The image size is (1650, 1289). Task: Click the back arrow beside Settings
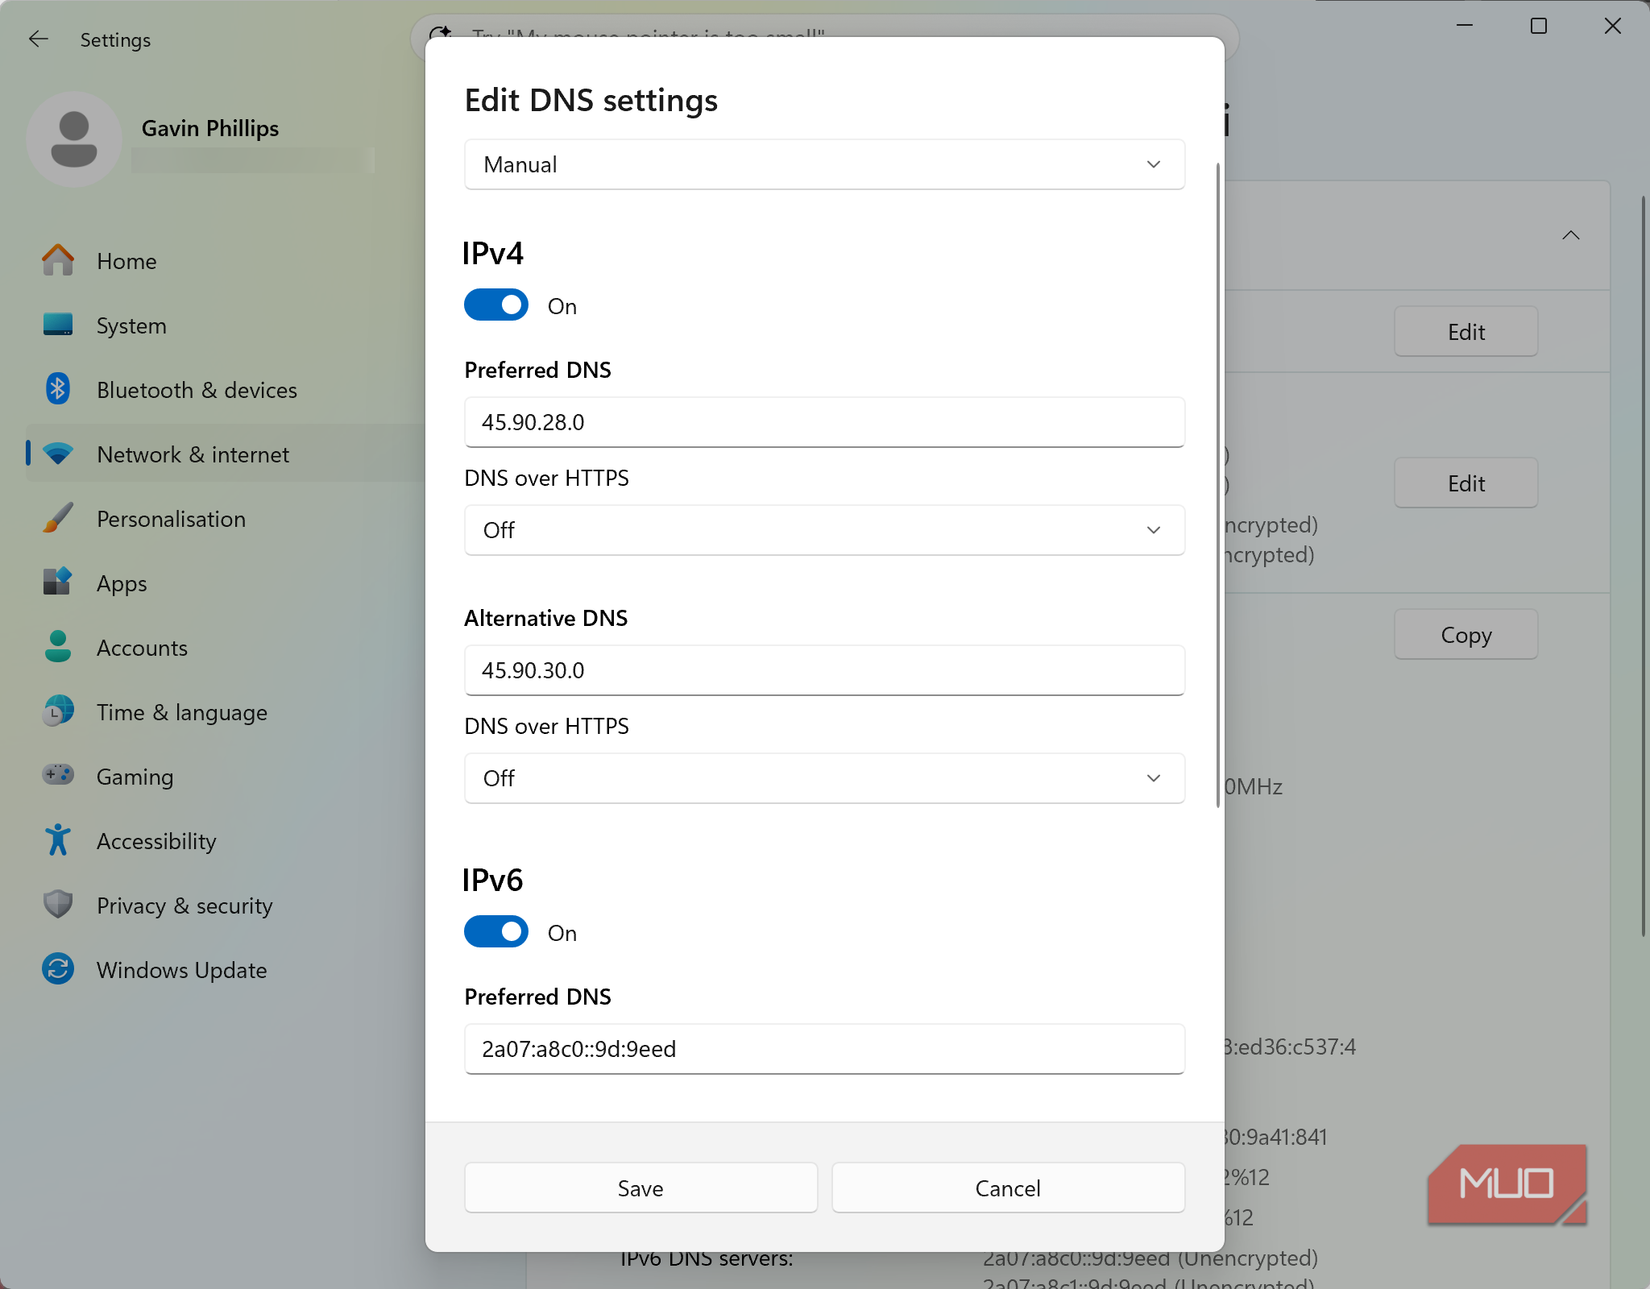coord(38,39)
